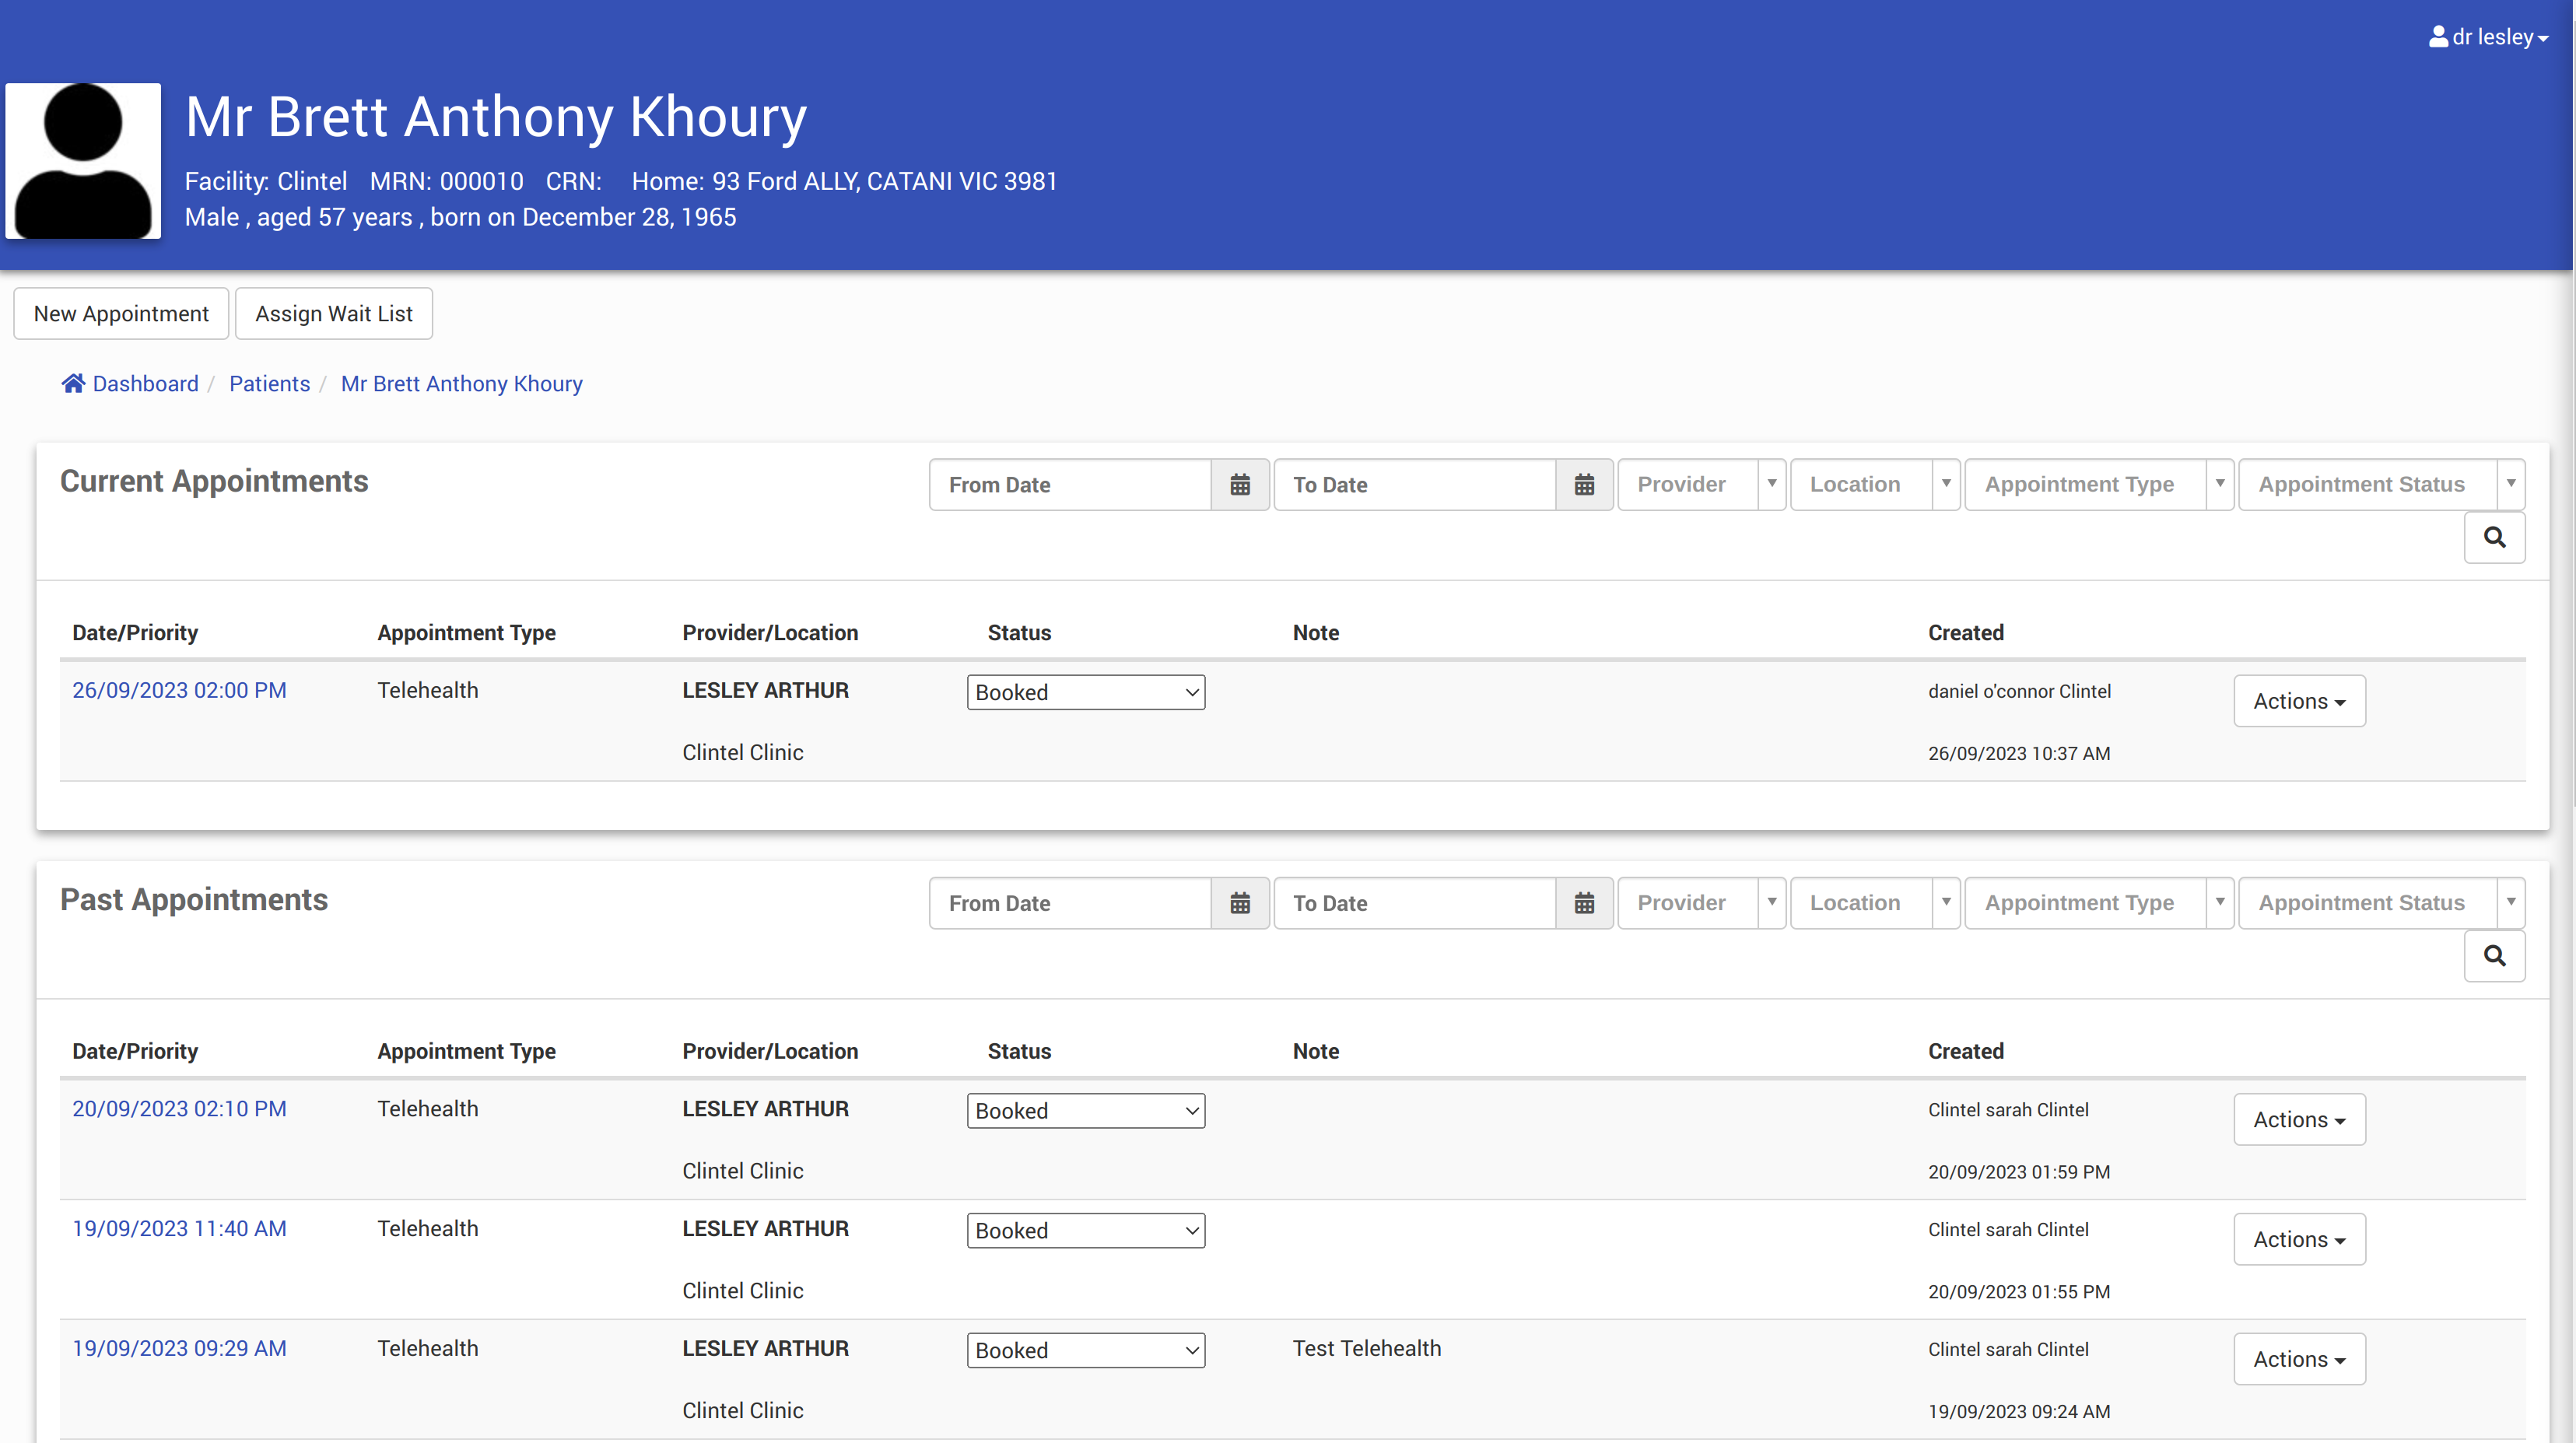This screenshot has width=2576, height=1443.
Task: Open Current Appointments From Date calendar picker
Action: coord(1239,485)
